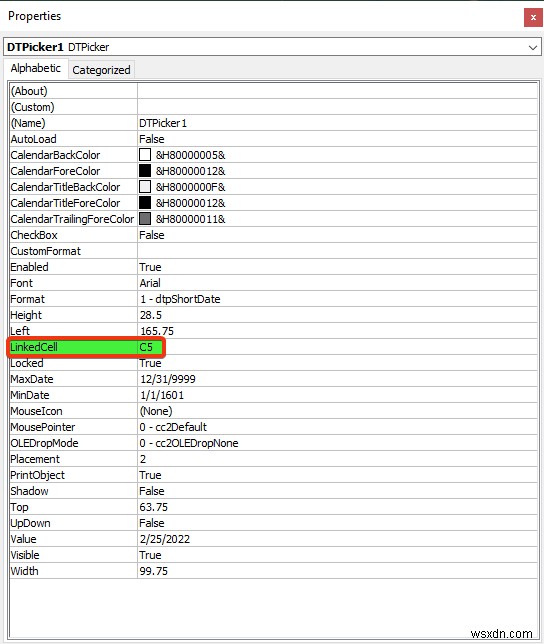Image resolution: width=544 pixels, height=644 pixels.
Task: Click the Height value 28.5
Action: pyautogui.click(x=151, y=315)
